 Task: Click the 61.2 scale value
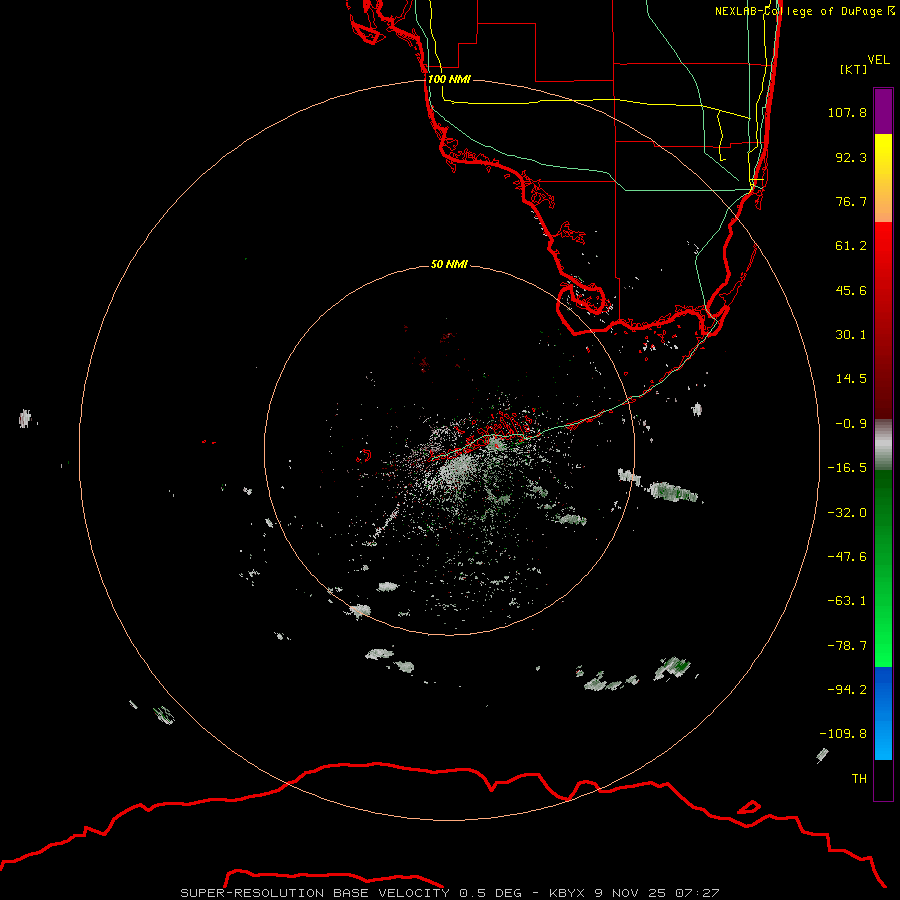click(x=851, y=246)
